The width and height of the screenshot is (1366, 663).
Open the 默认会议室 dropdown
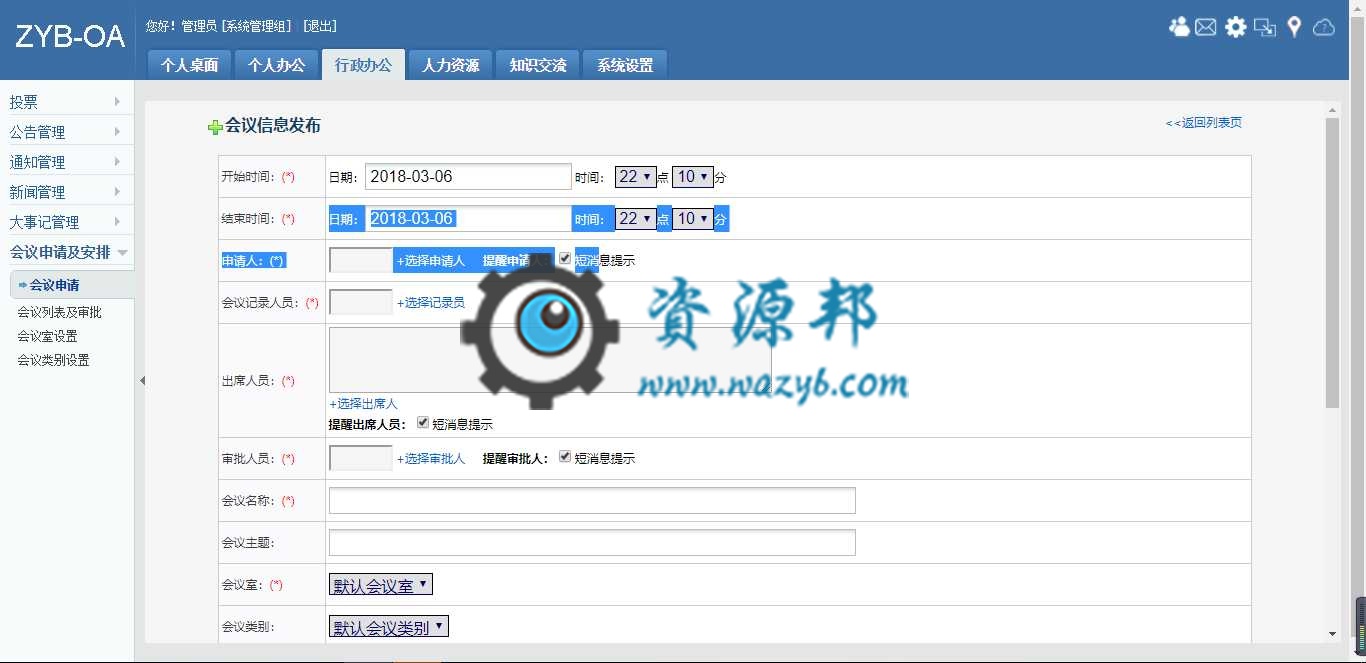point(381,585)
